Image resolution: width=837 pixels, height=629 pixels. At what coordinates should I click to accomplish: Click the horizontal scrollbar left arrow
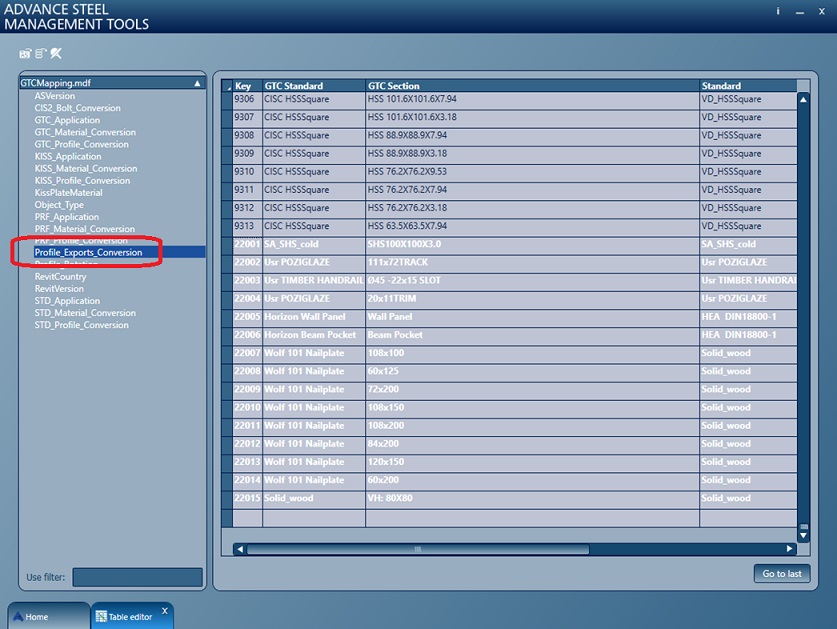pos(240,549)
